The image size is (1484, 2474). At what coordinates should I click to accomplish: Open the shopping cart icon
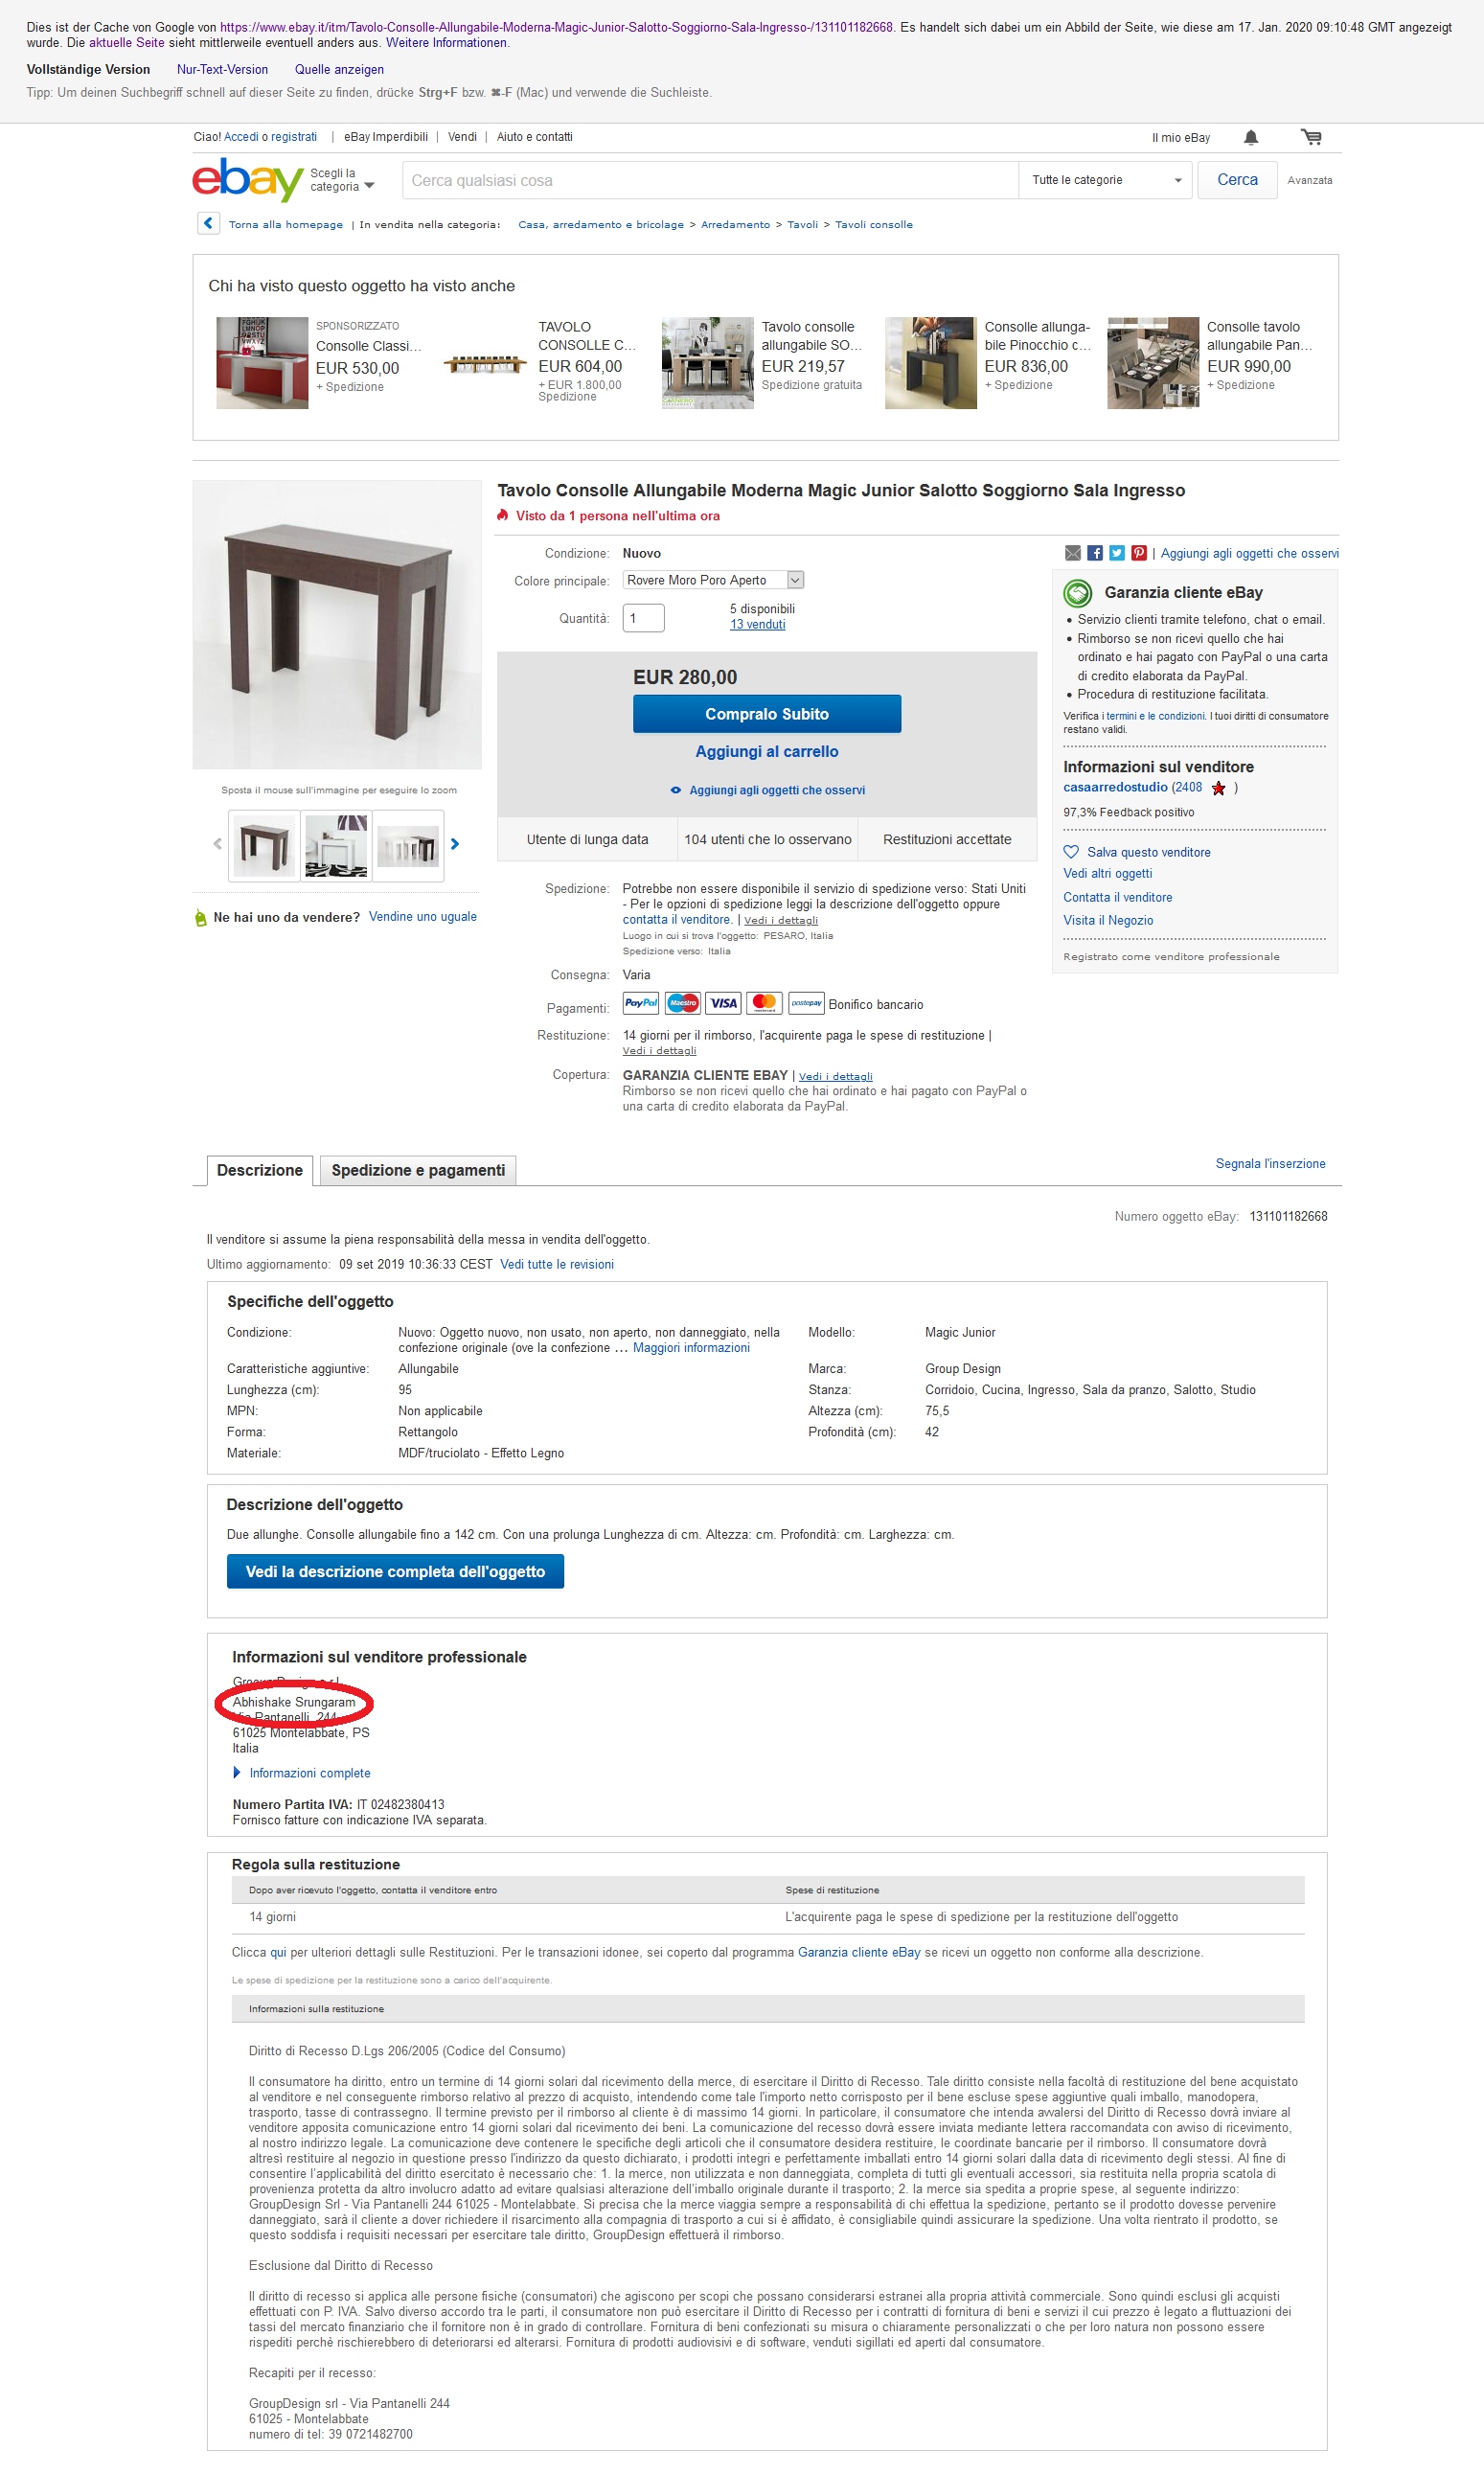tap(1311, 137)
